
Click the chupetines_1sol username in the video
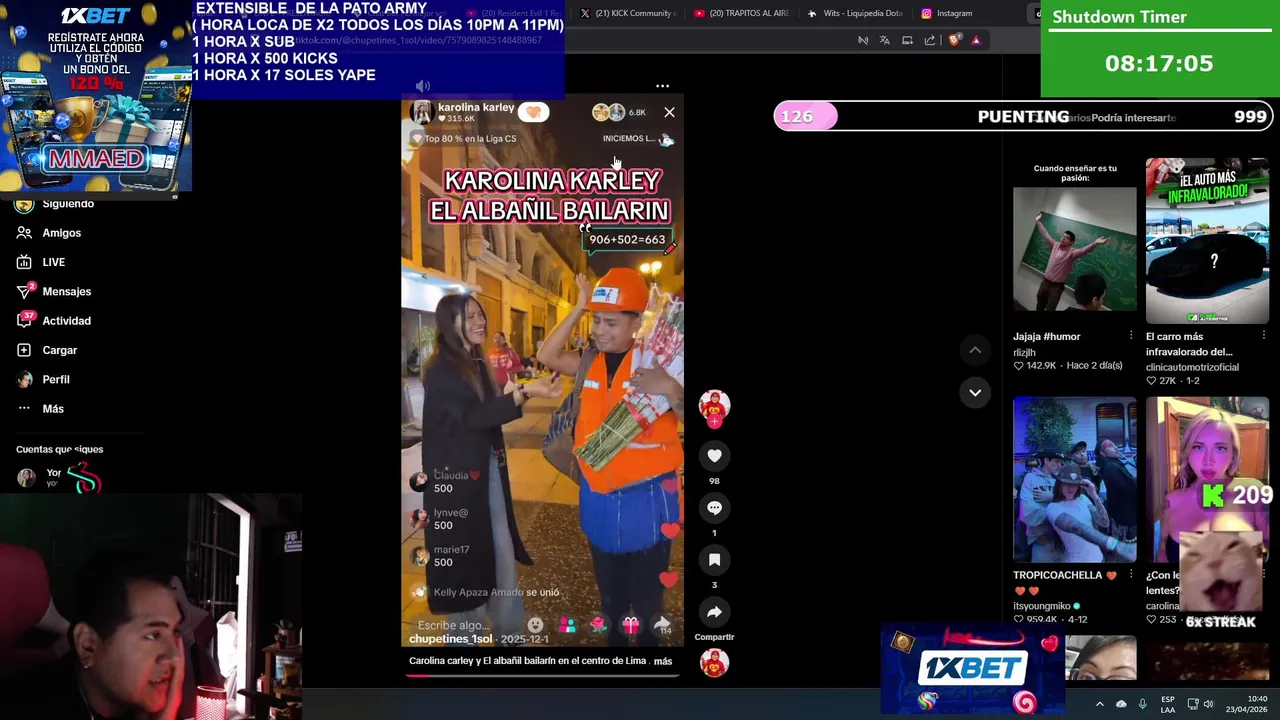(451, 639)
